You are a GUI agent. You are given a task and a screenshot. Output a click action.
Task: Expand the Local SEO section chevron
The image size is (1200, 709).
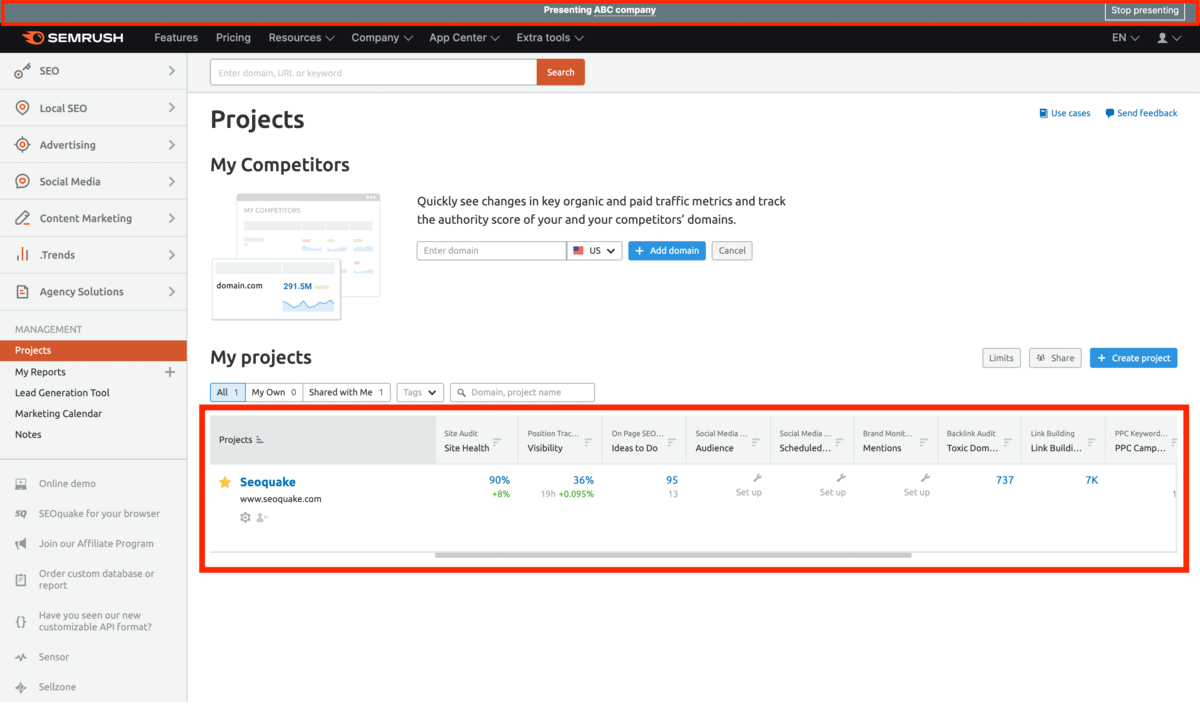(172, 108)
